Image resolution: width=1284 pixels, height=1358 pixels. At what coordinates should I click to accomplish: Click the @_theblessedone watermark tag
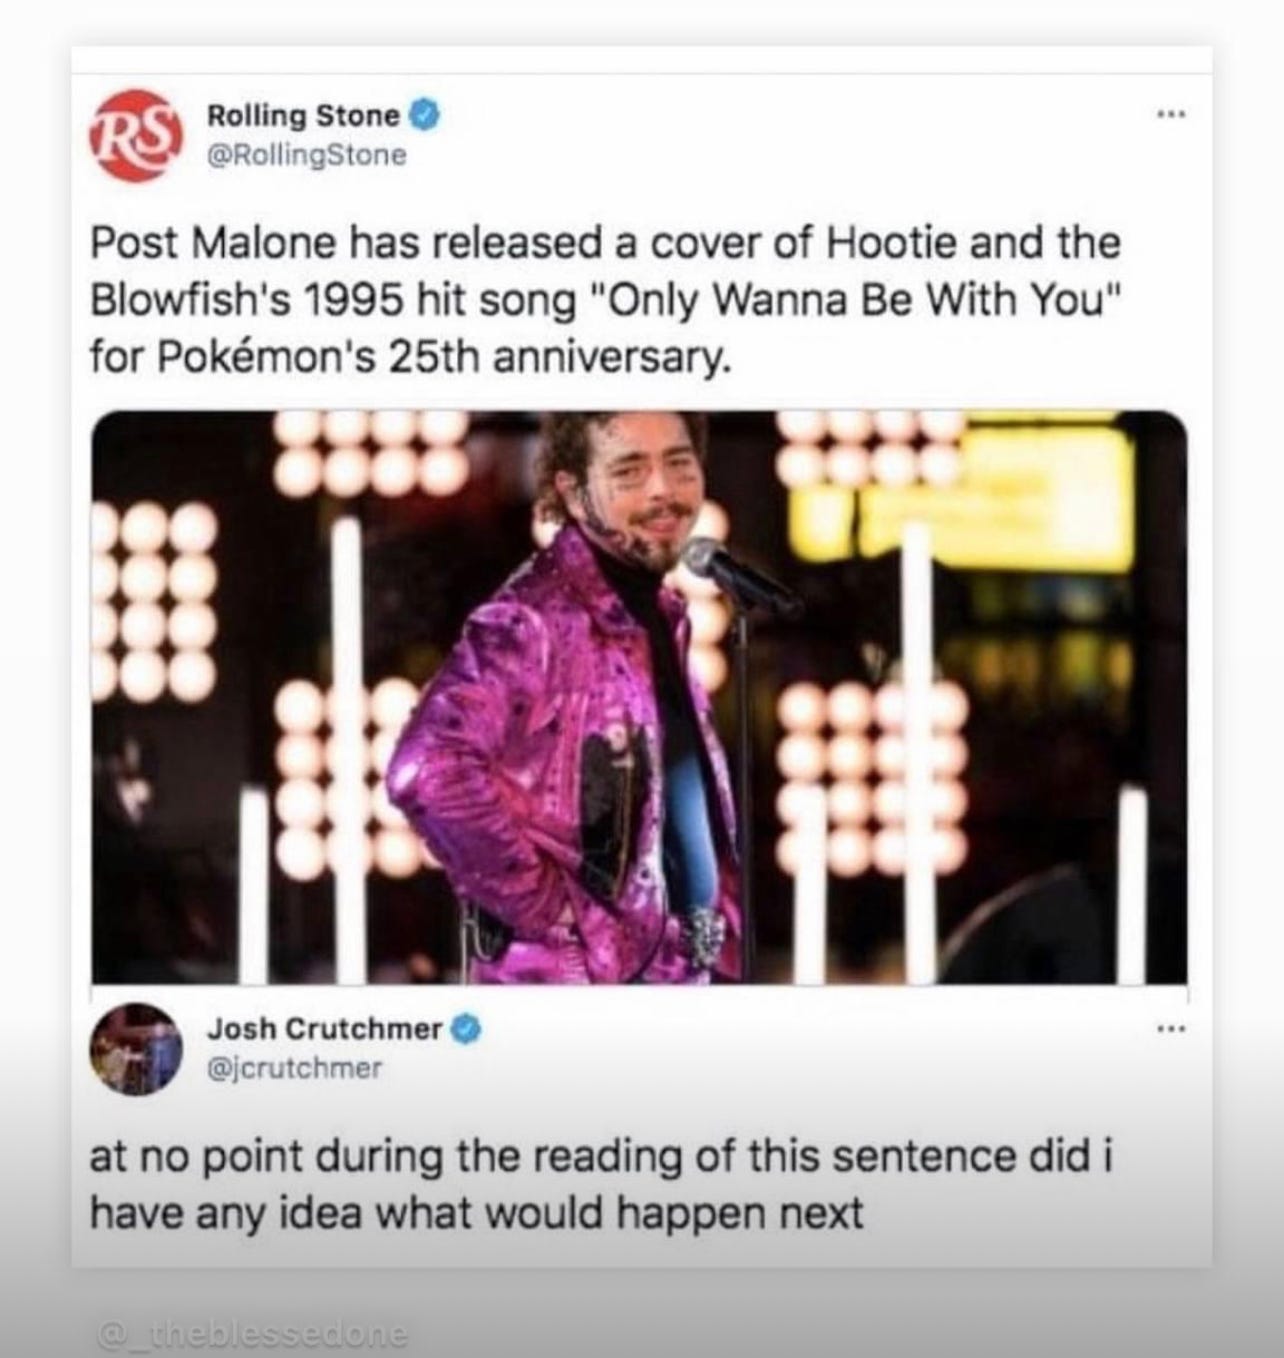(x=251, y=1334)
